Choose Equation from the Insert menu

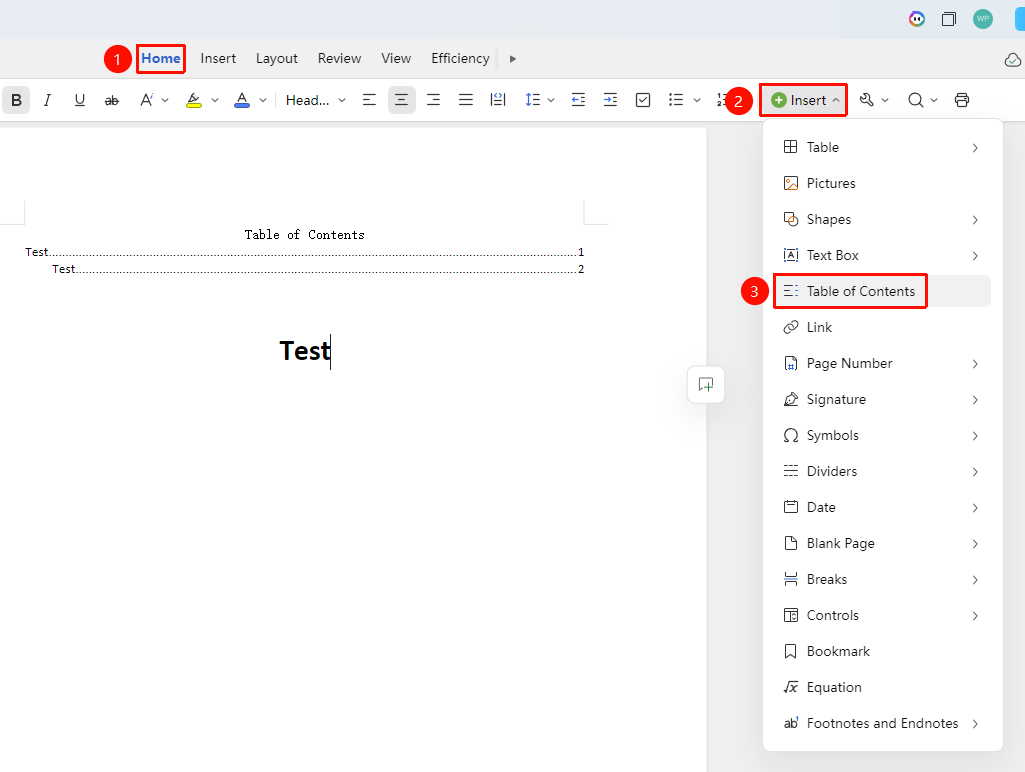click(882, 687)
